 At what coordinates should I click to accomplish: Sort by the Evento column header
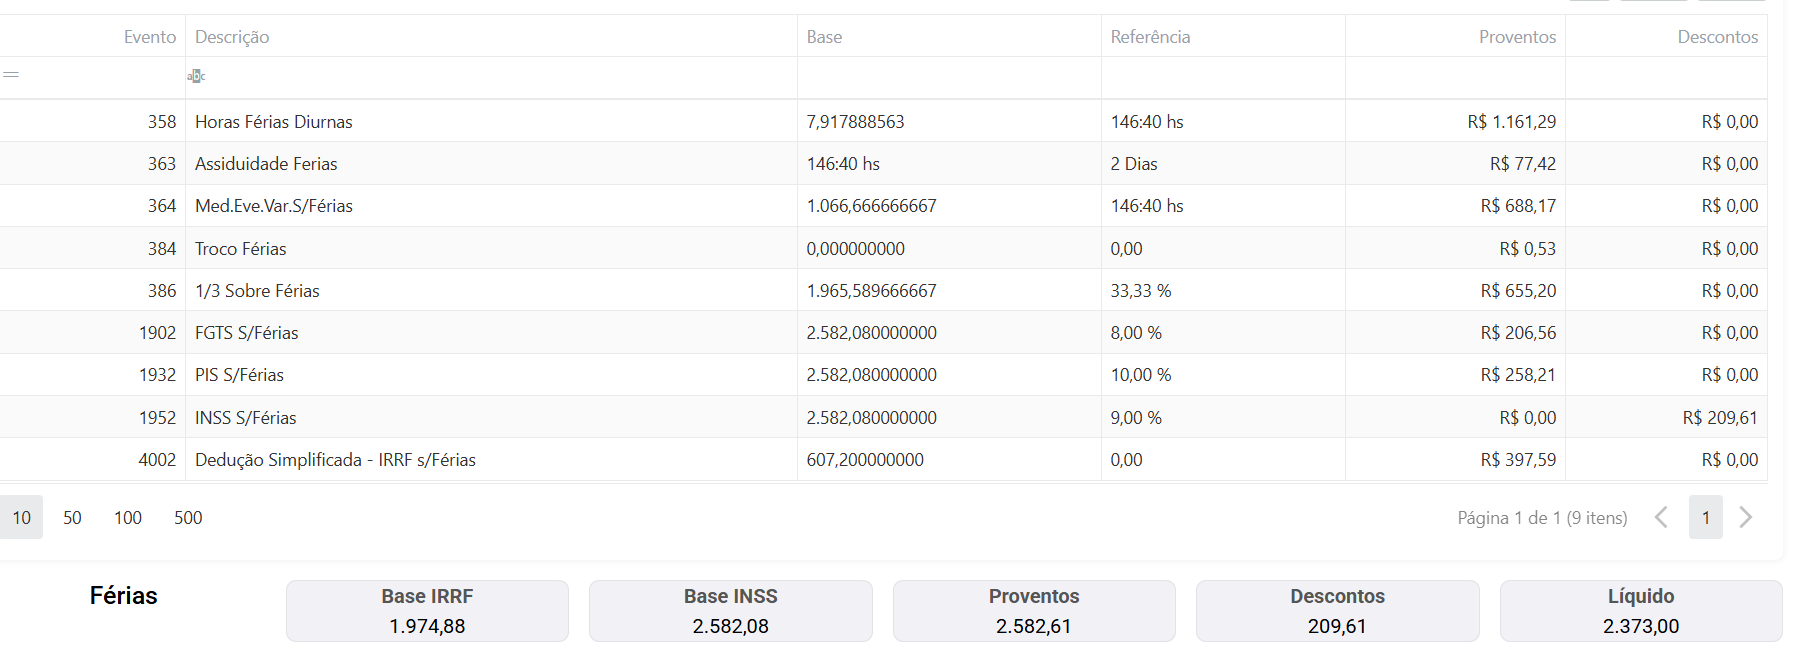pos(149,37)
